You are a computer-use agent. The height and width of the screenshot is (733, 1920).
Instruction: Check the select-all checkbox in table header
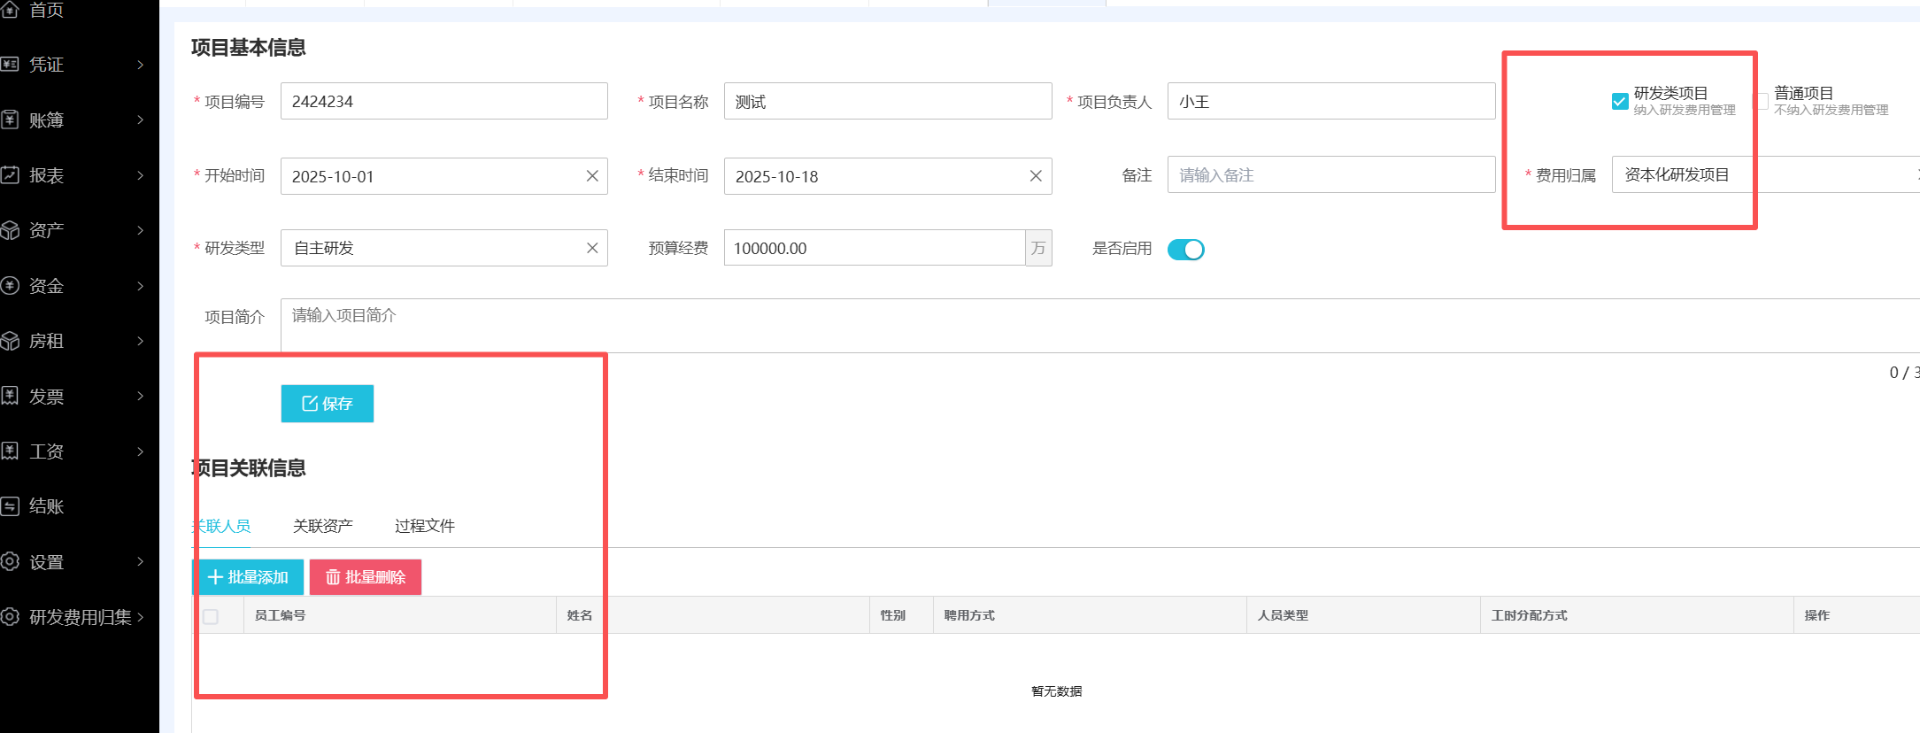211,616
